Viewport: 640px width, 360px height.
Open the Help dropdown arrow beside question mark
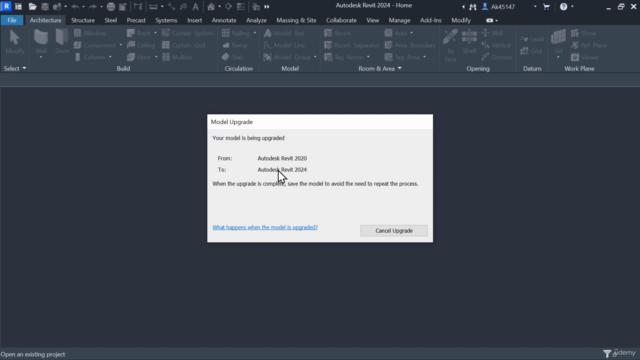(572, 7)
